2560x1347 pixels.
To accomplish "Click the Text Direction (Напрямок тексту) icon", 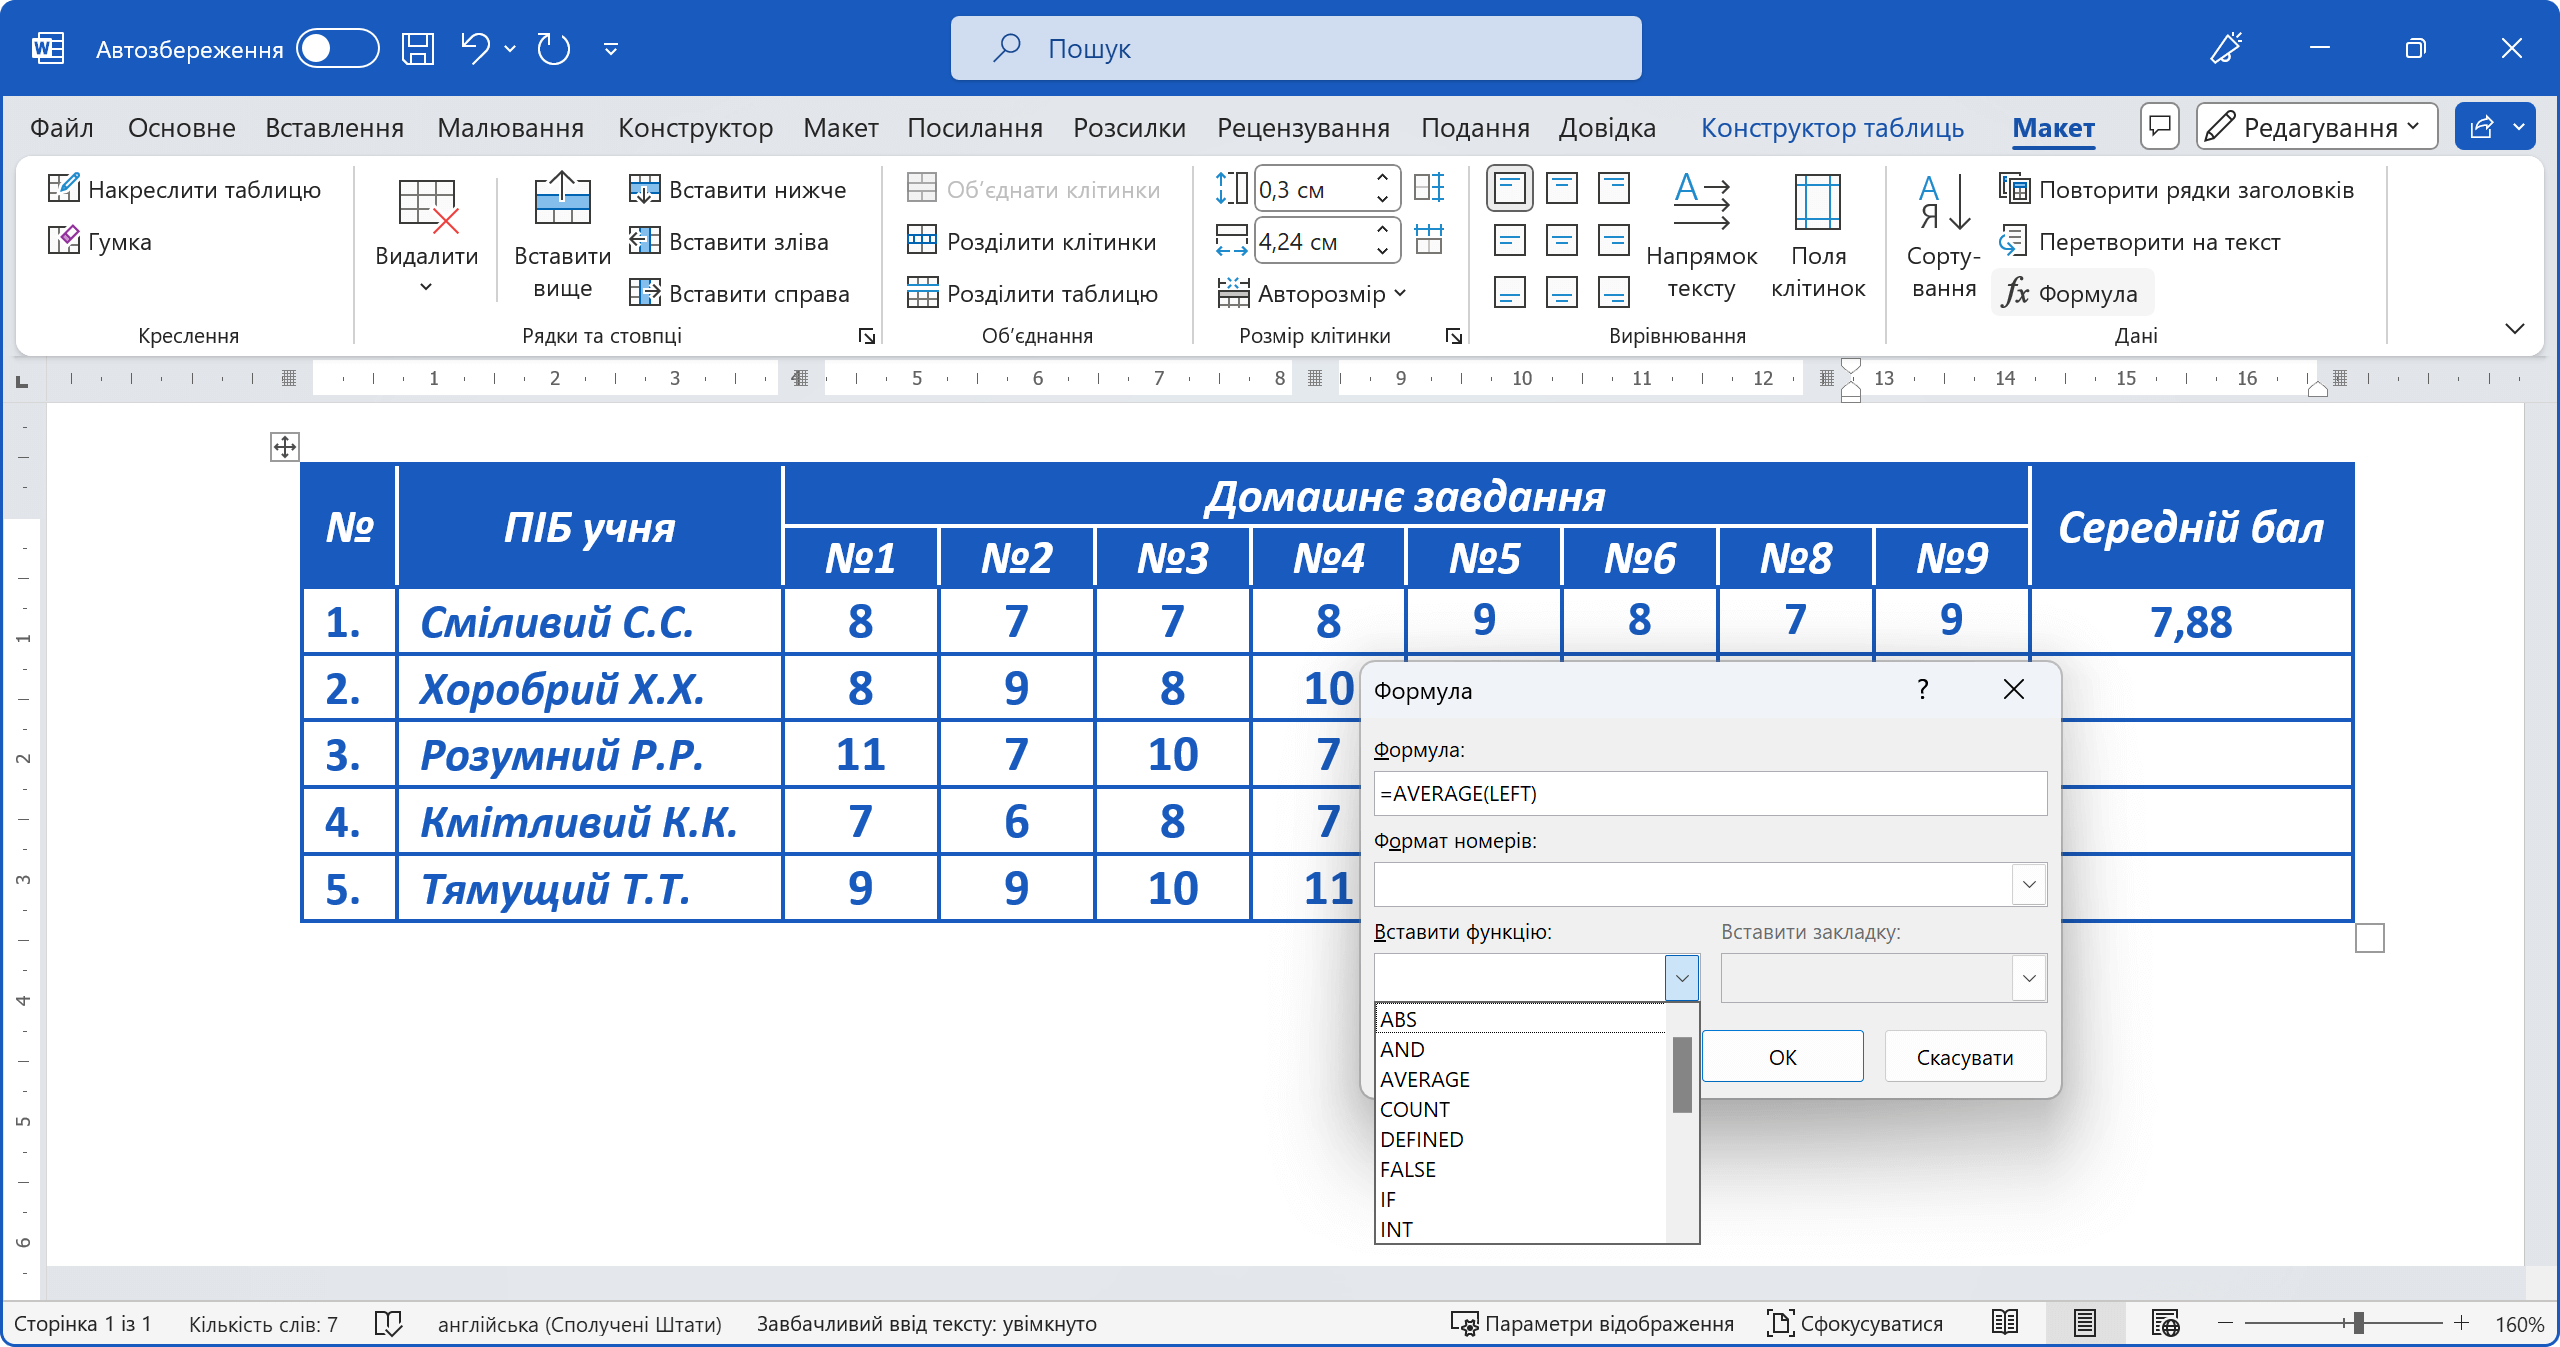I will pyautogui.click(x=1701, y=200).
